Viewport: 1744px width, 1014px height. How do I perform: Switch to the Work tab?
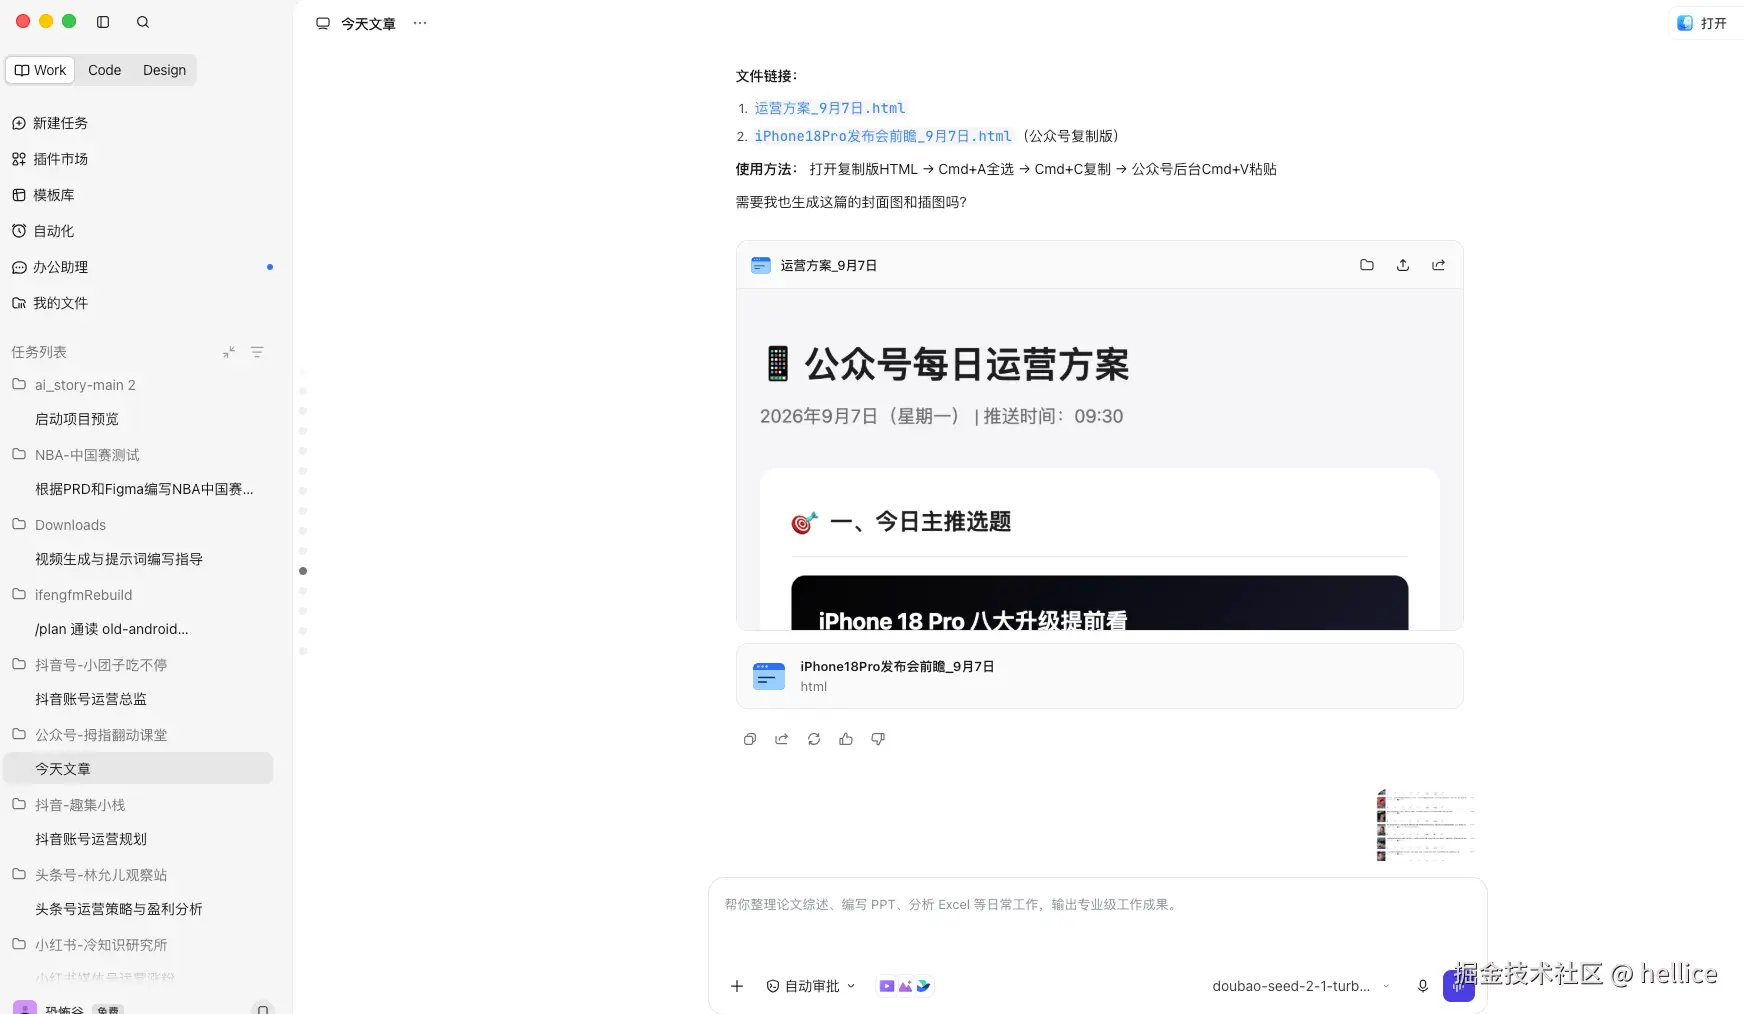pos(41,70)
